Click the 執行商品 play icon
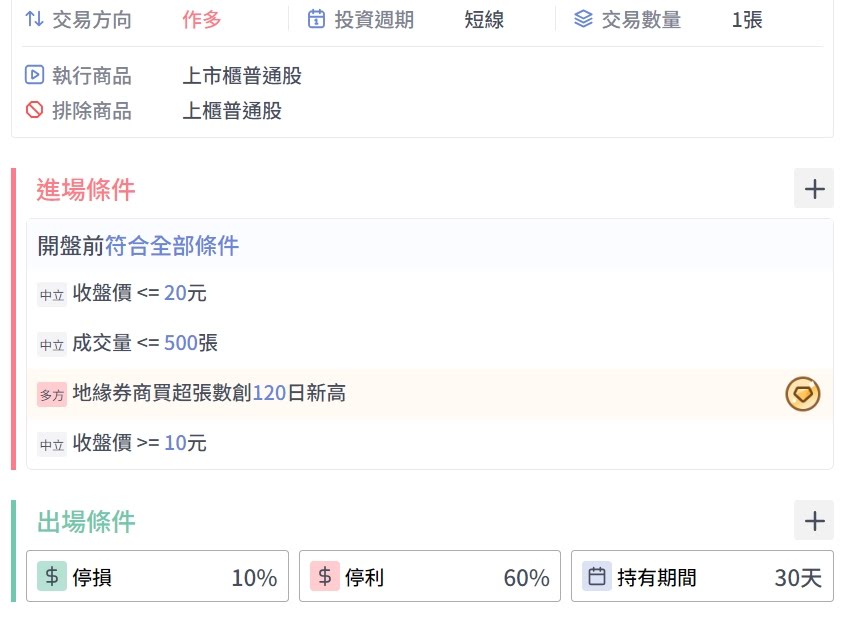The height and width of the screenshot is (621, 850). 34,75
